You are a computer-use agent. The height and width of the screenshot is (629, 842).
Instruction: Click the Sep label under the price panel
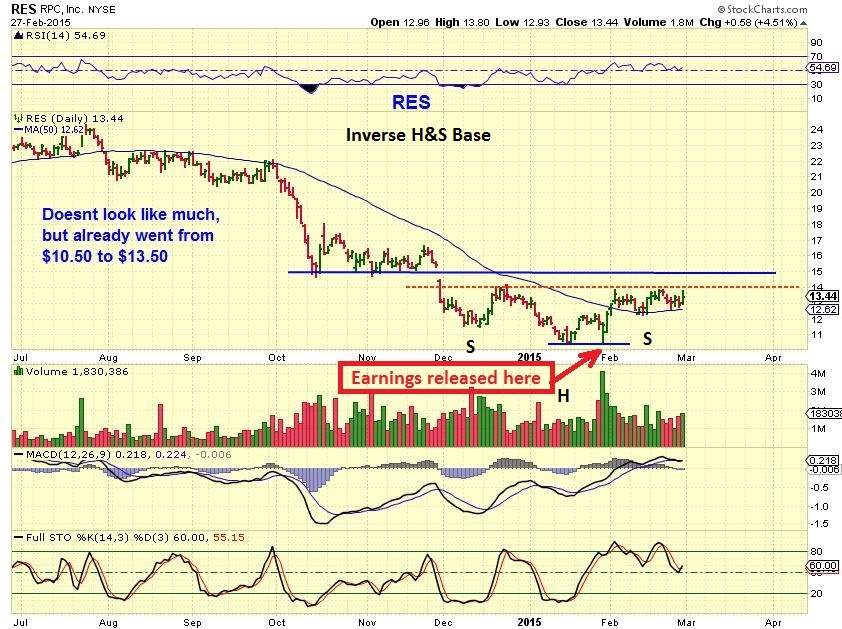pos(192,358)
